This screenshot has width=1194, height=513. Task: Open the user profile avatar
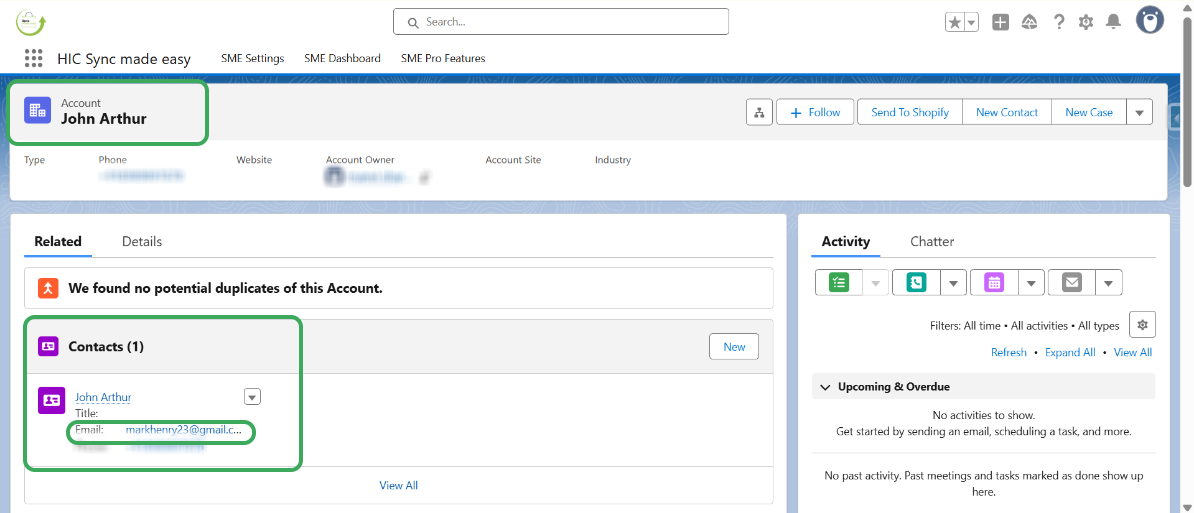(x=1150, y=21)
